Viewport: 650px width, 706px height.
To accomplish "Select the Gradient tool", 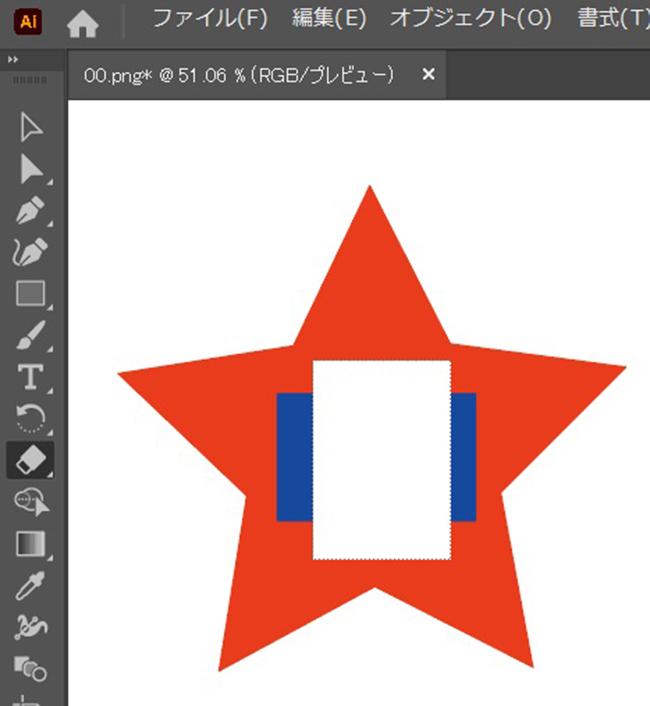I will [31, 543].
